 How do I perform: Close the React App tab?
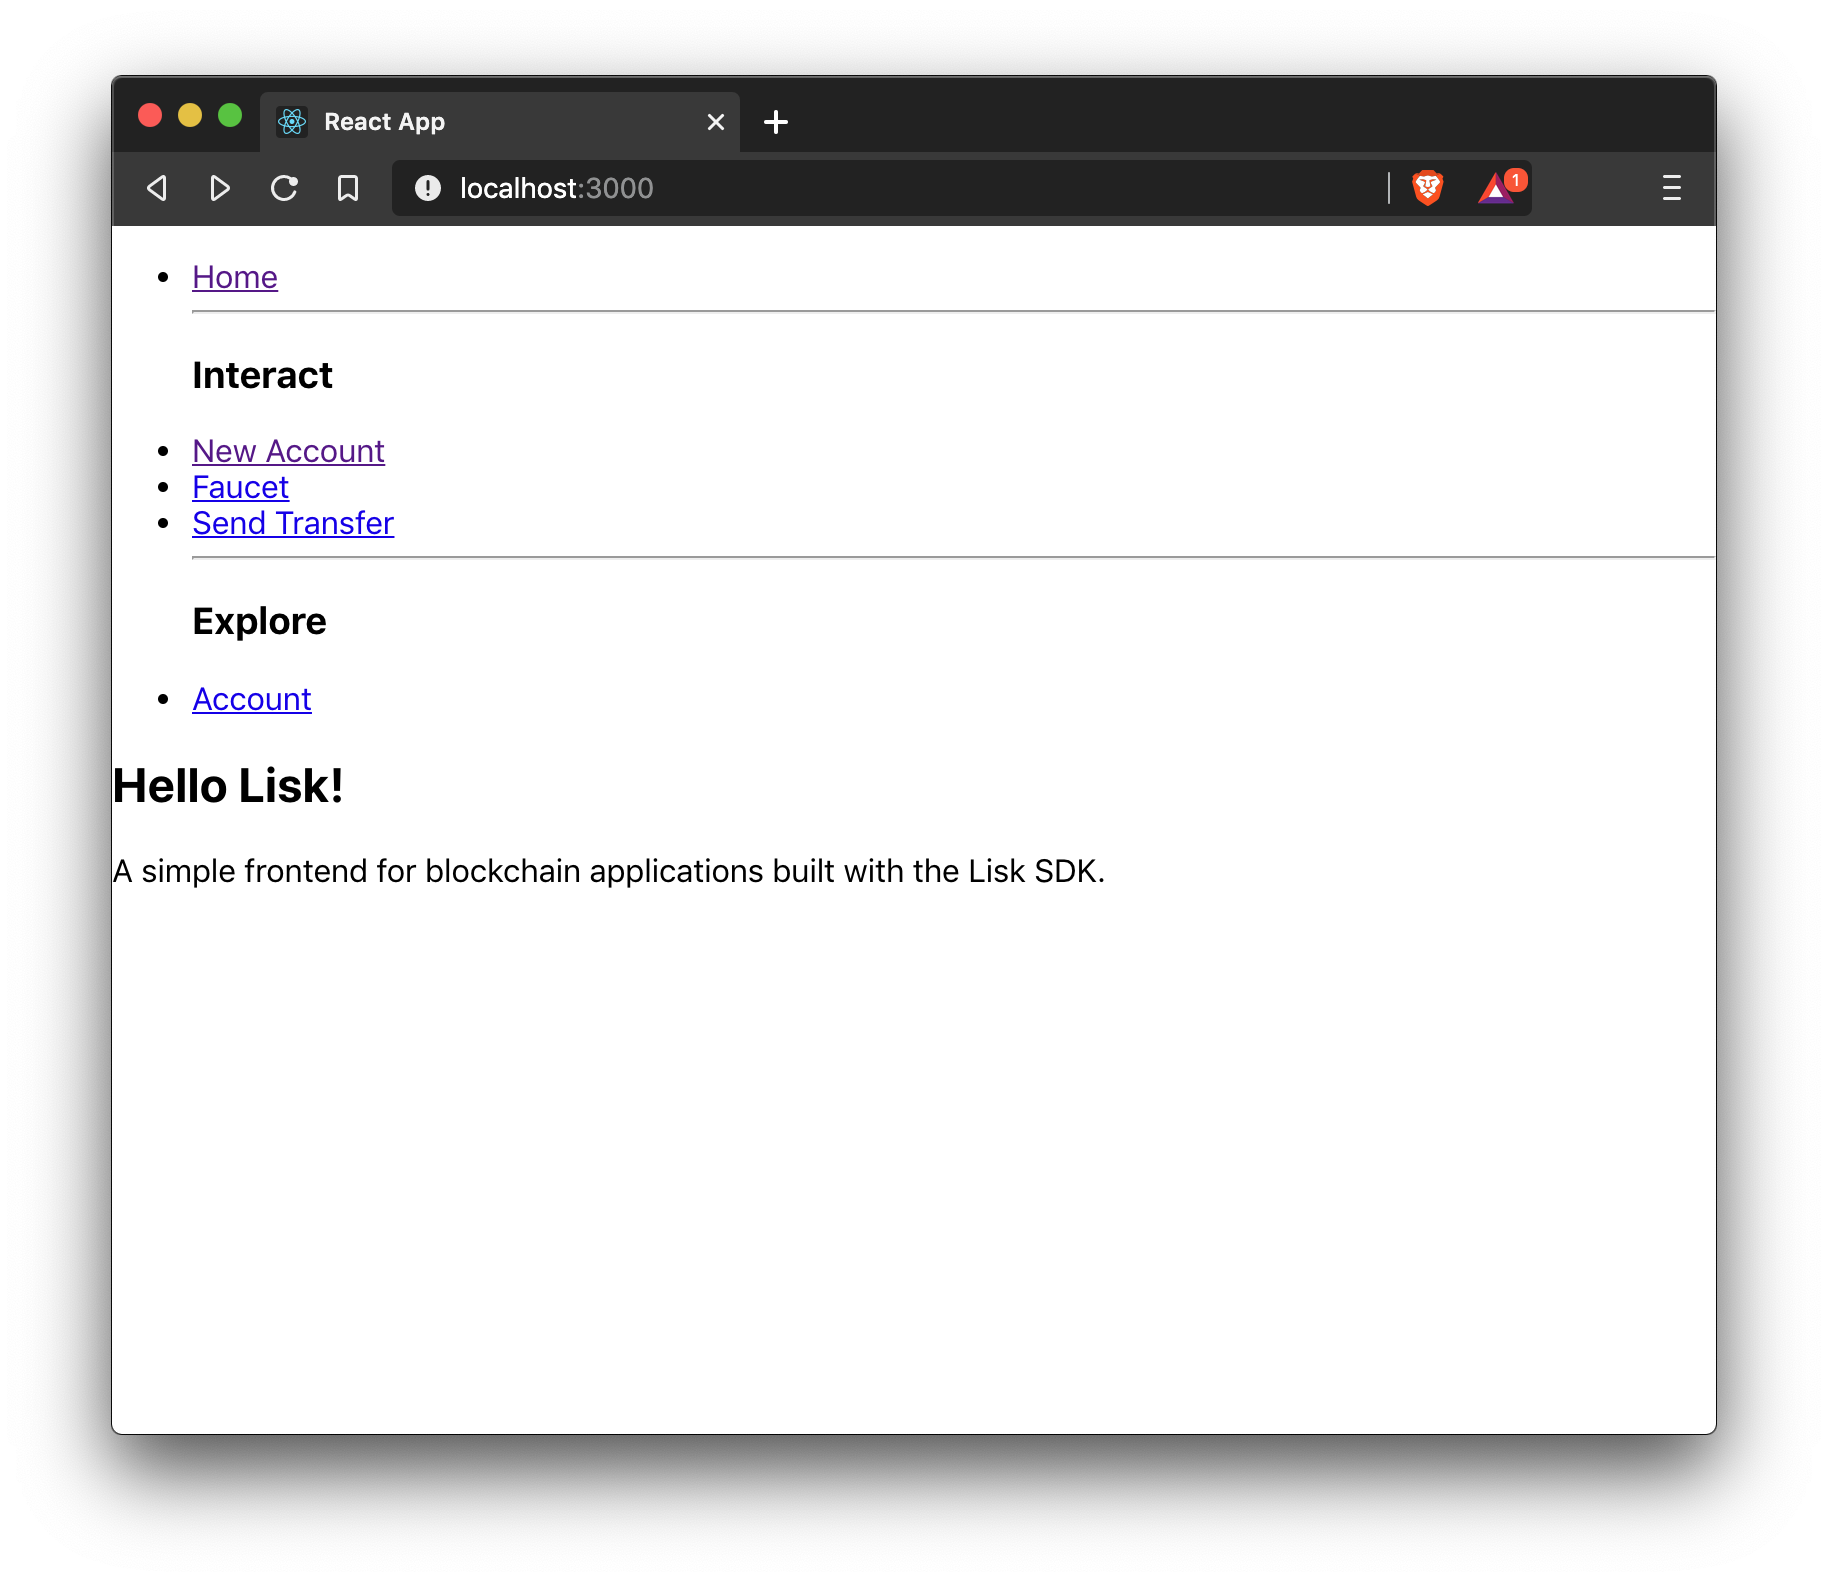pos(716,122)
